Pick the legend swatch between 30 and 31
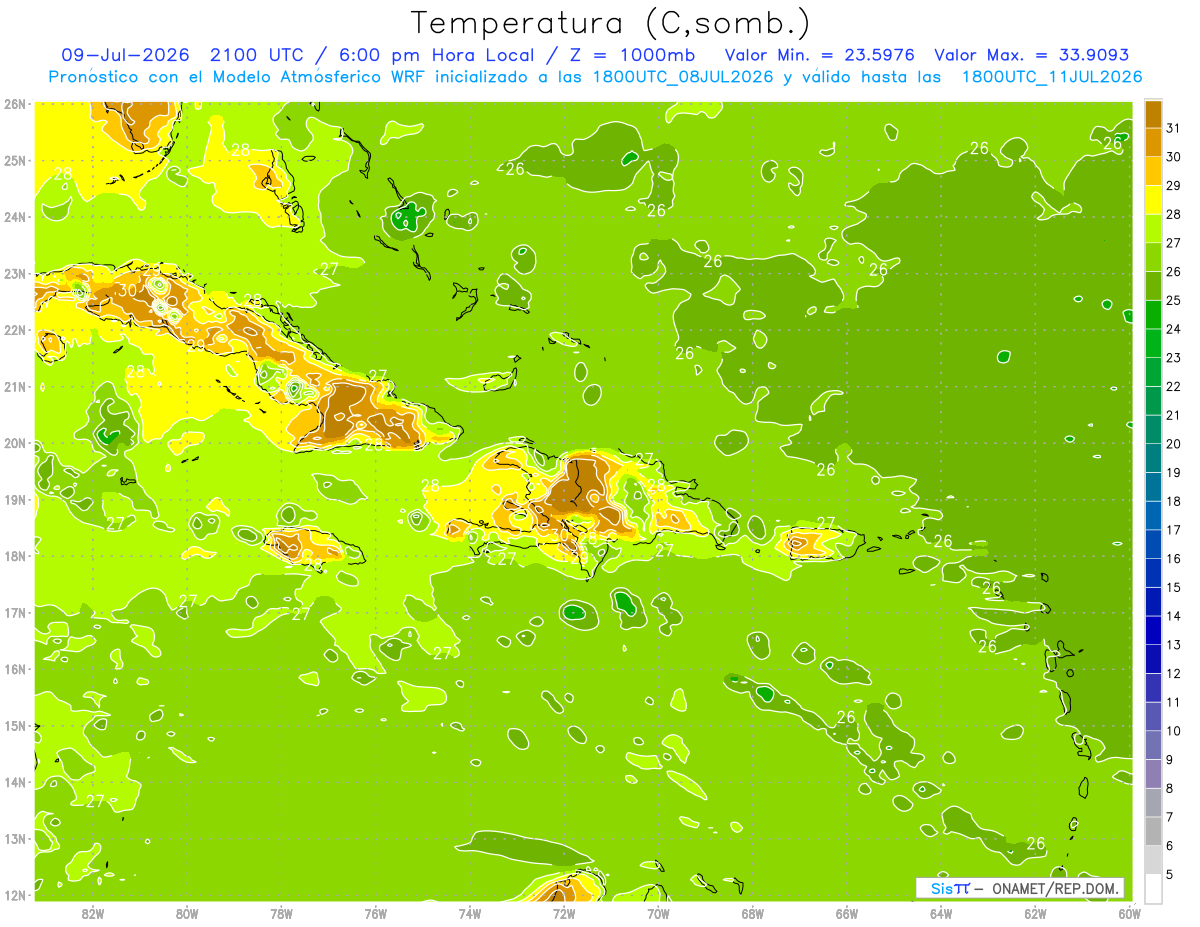The image size is (1200, 927). coord(1153,141)
